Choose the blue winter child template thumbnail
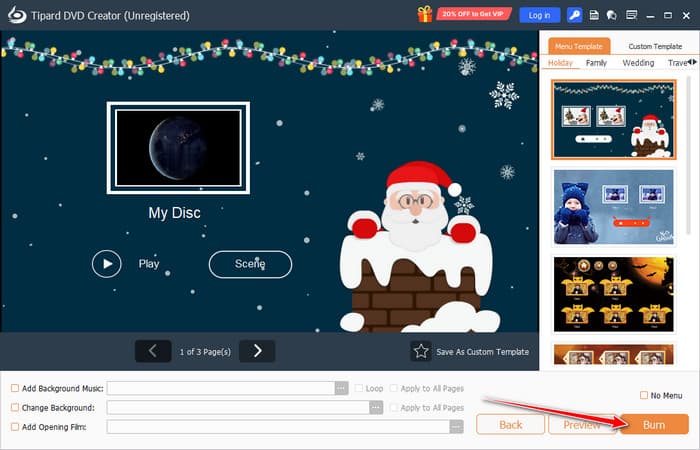 (613, 206)
